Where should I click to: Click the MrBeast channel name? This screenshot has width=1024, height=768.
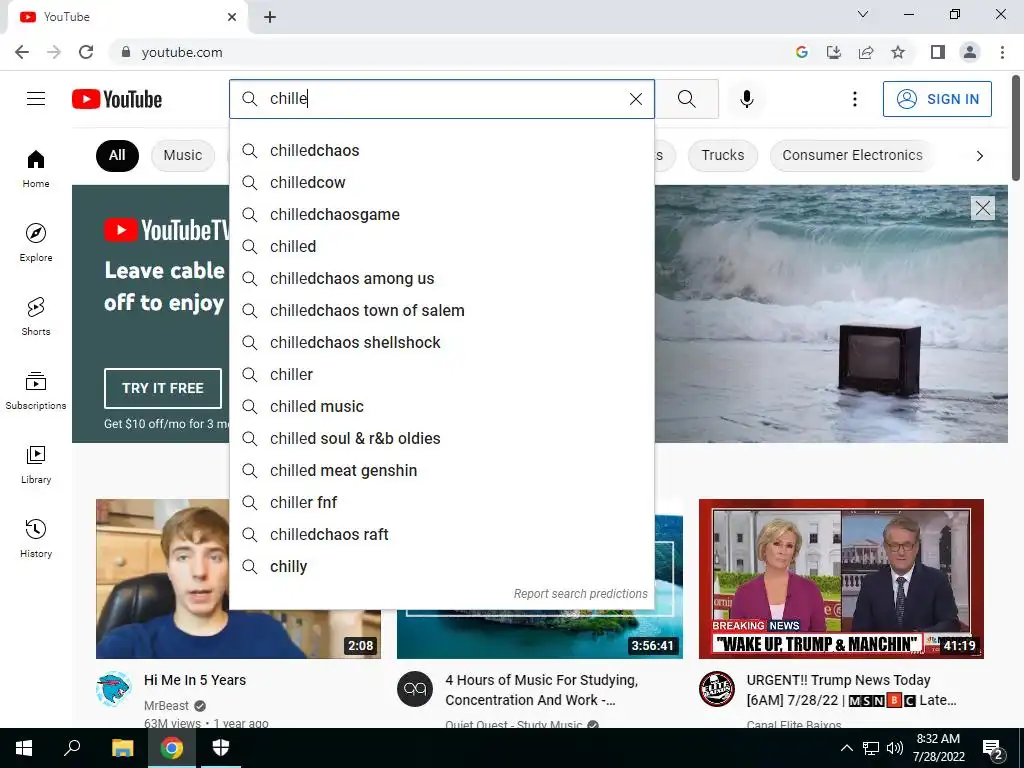point(166,705)
